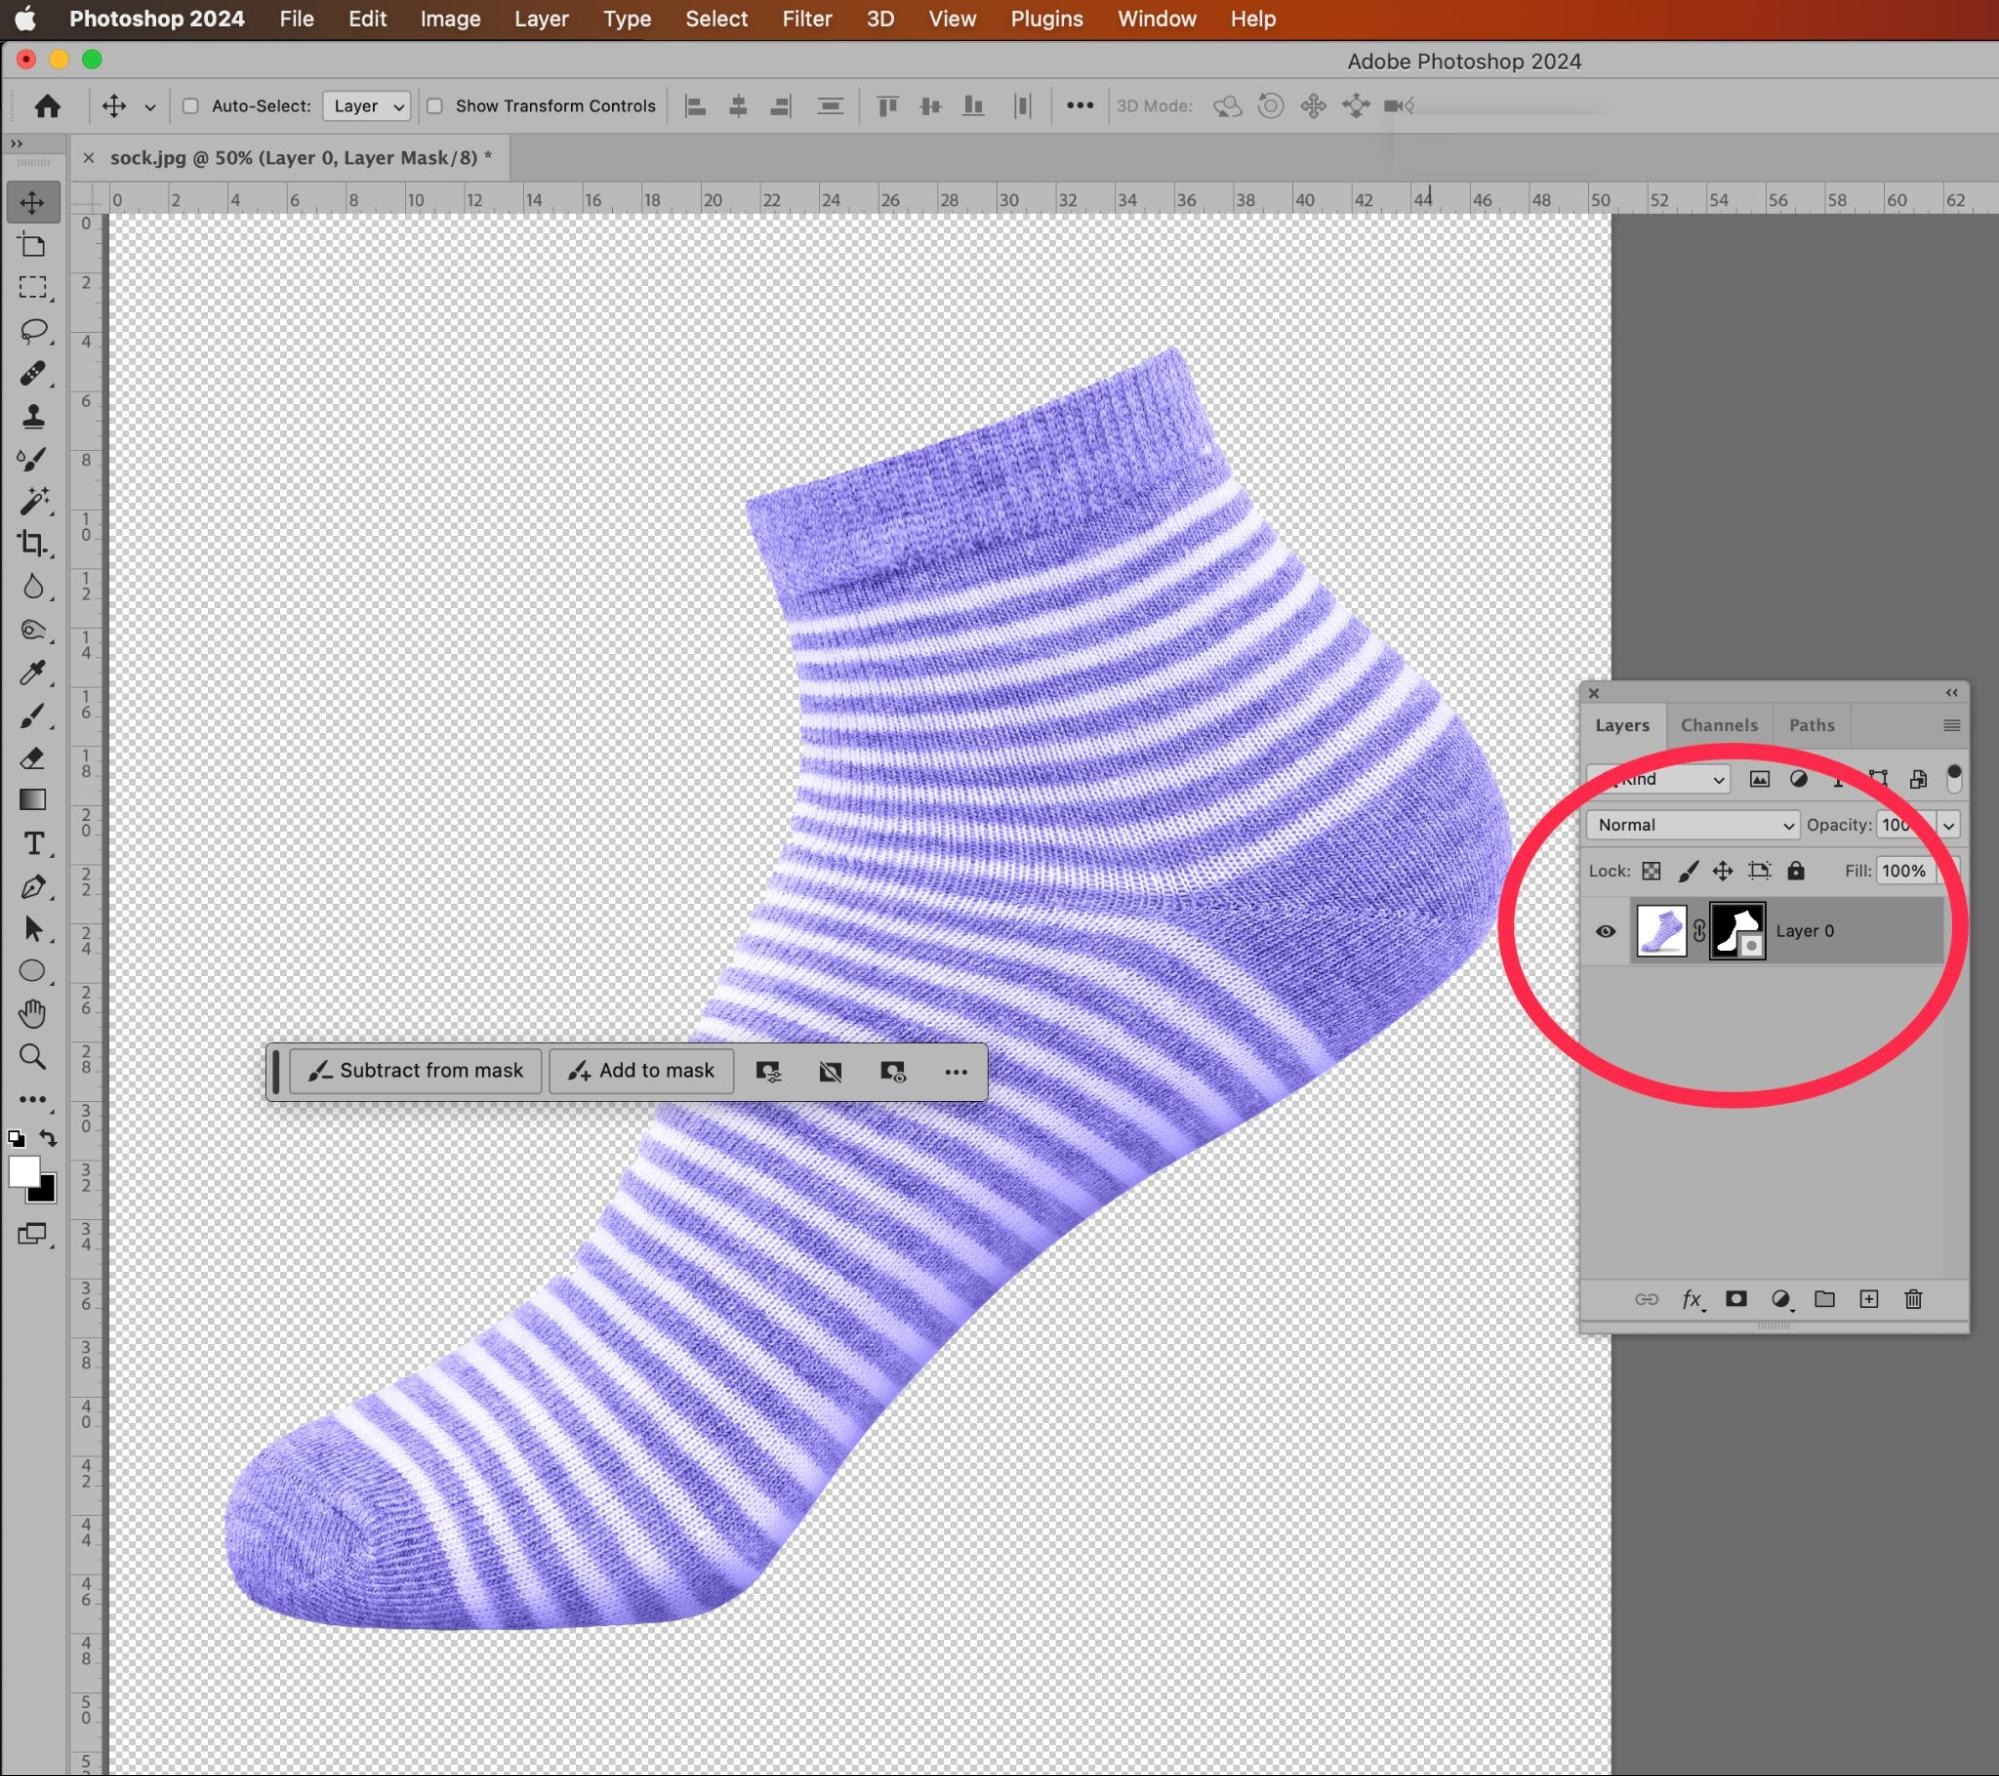
Task: Select the Crop tool
Action: [33, 543]
